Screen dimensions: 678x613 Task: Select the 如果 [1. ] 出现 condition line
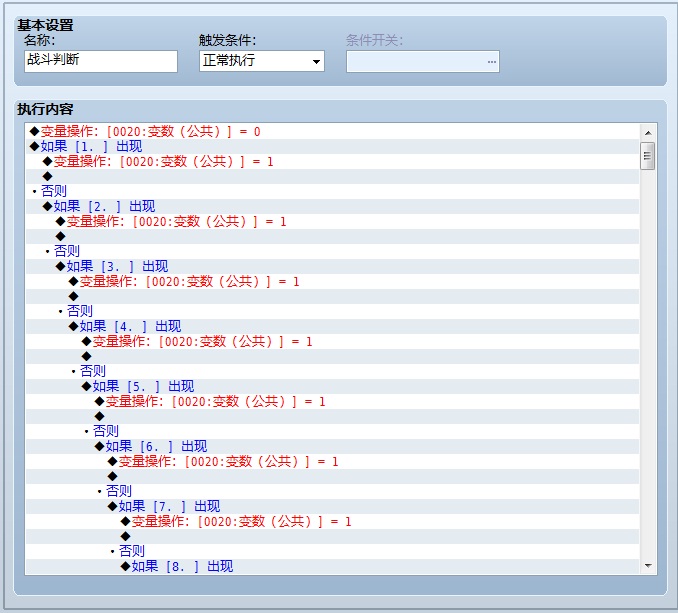point(332,147)
